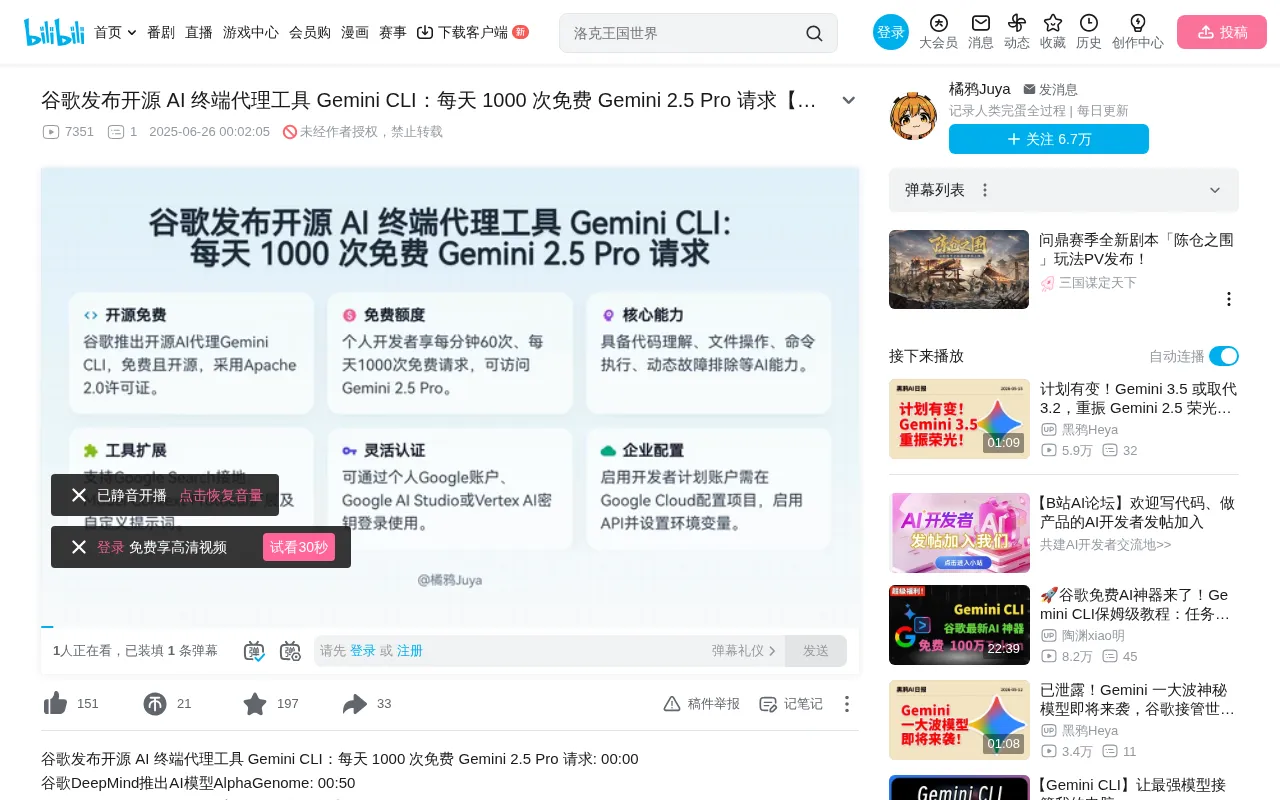The width and height of the screenshot is (1280, 800).
Task: Like the video with thumbs-up icon
Action: click(x=56, y=704)
